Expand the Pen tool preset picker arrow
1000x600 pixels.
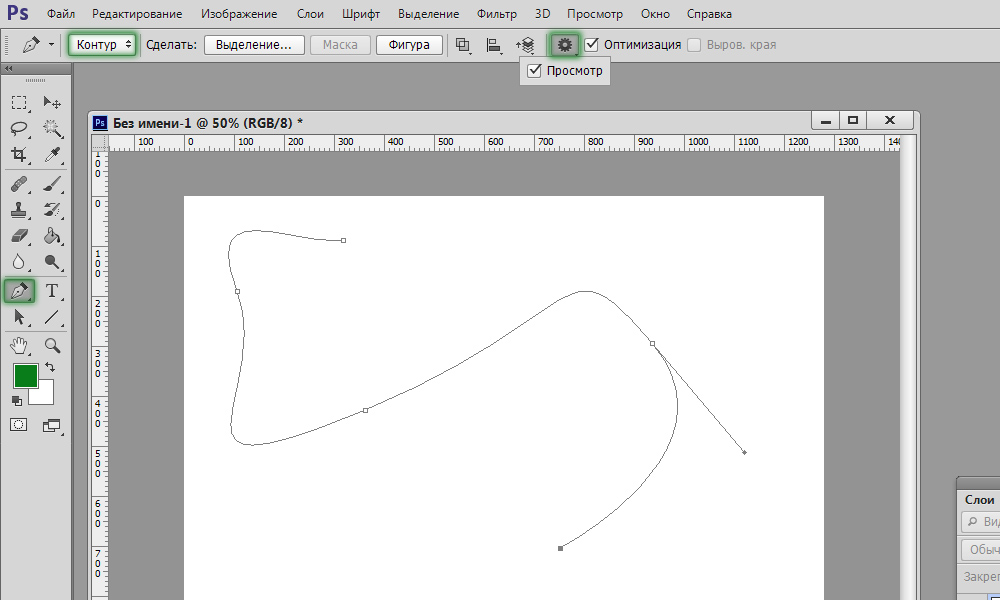click(51, 45)
